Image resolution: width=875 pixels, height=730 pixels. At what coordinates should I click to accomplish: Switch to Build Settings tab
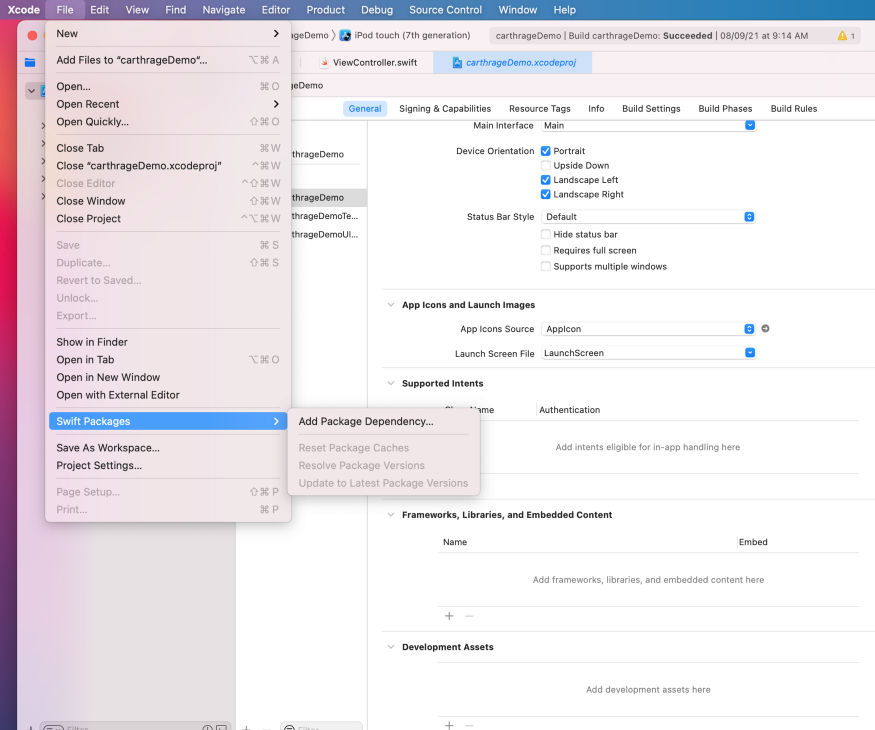651,109
